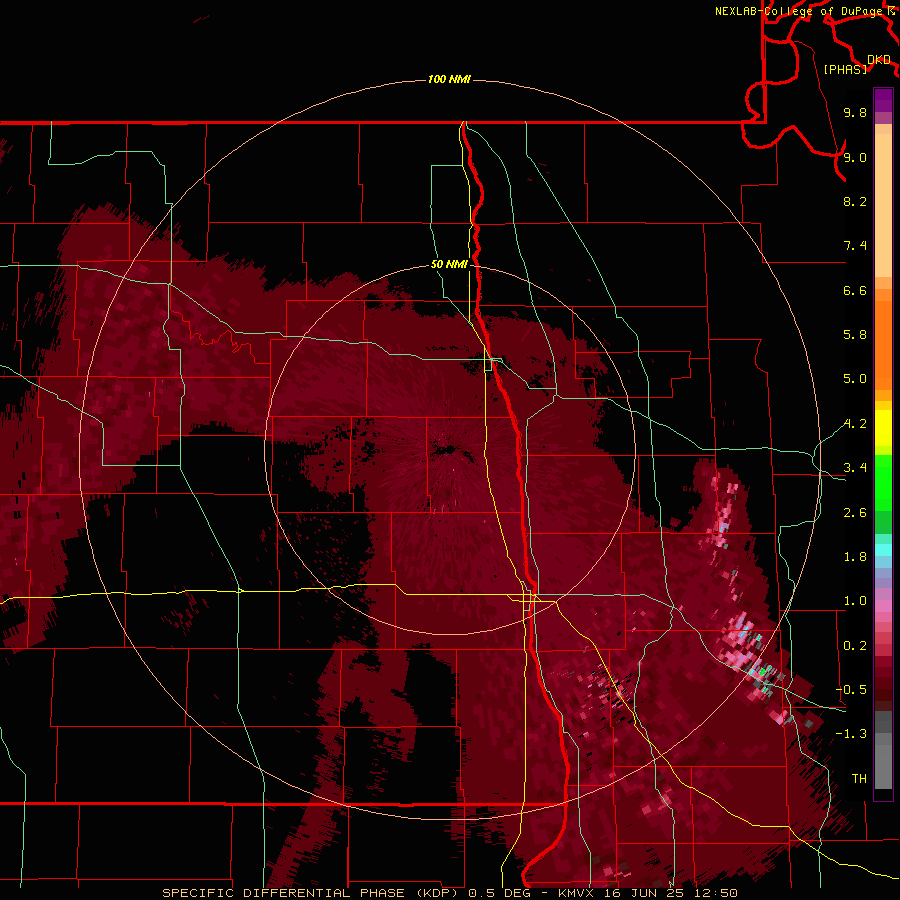Click the purple top segment of color bar

click(x=883, y=100)
